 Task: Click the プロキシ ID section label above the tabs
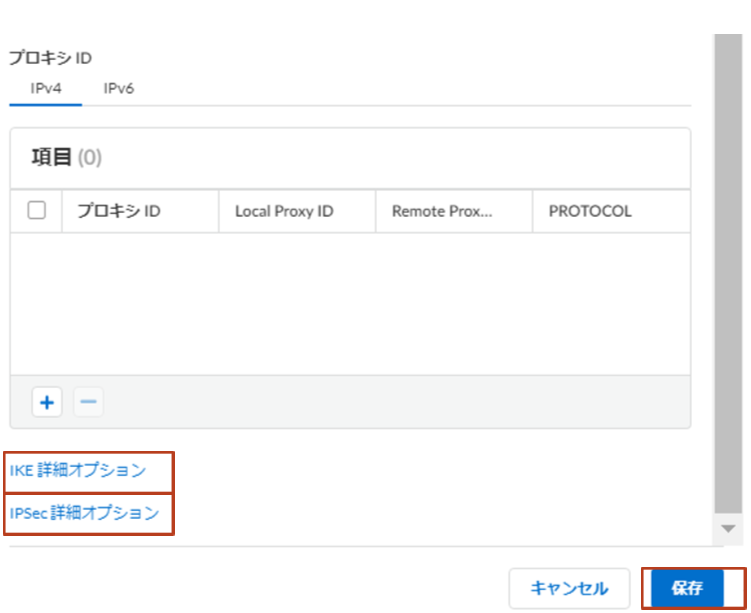(x=50, y=58)
